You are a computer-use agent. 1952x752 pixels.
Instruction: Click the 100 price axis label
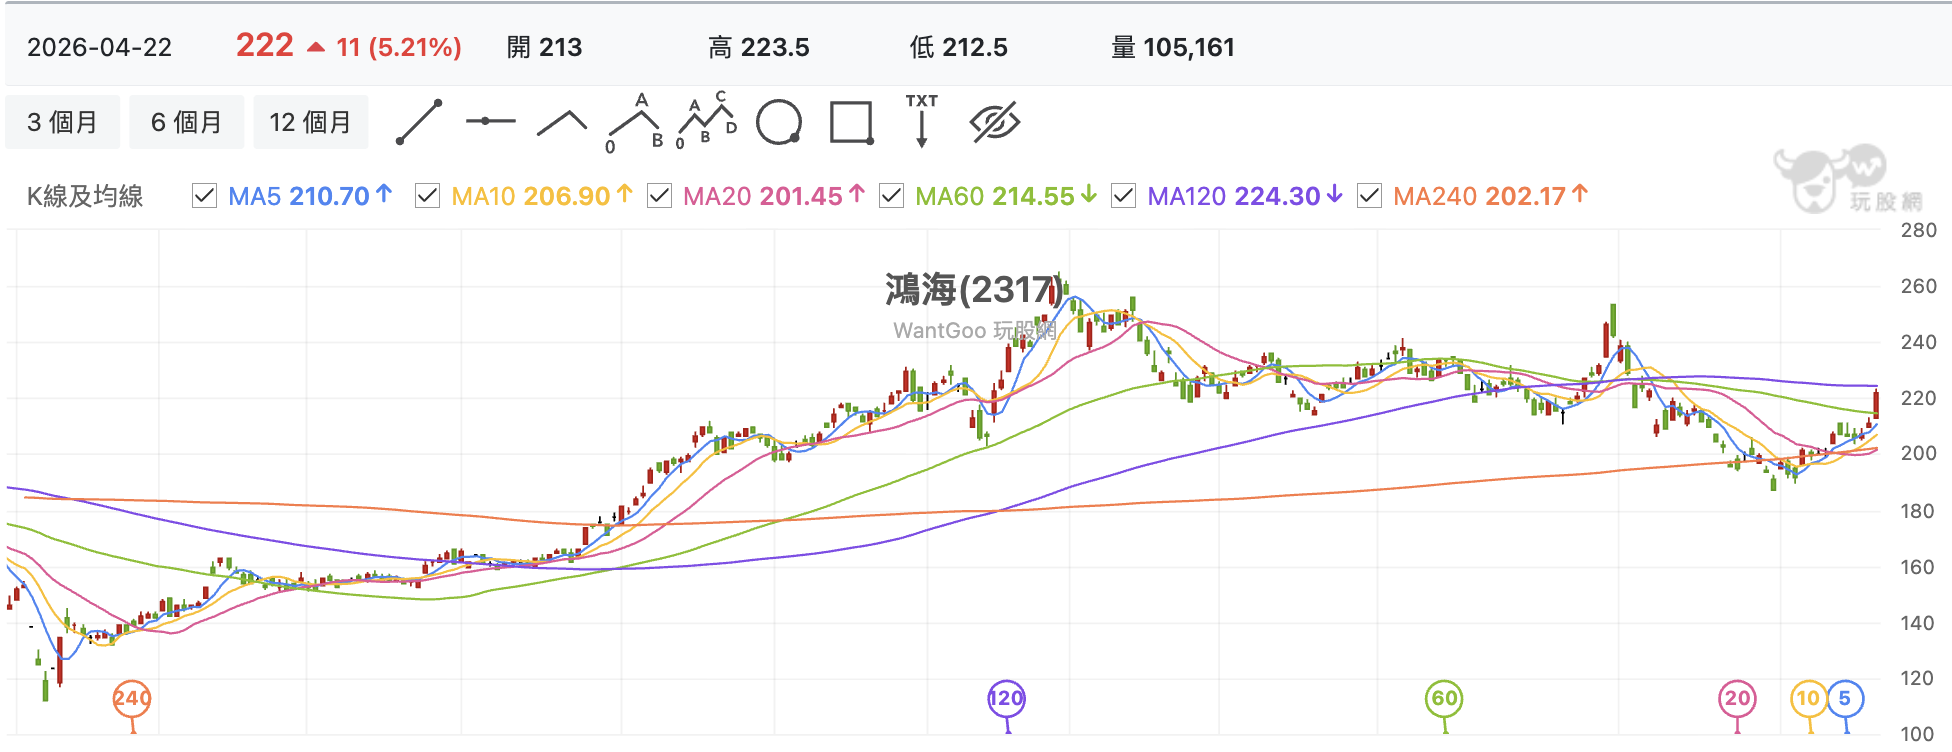point(1918,734)
